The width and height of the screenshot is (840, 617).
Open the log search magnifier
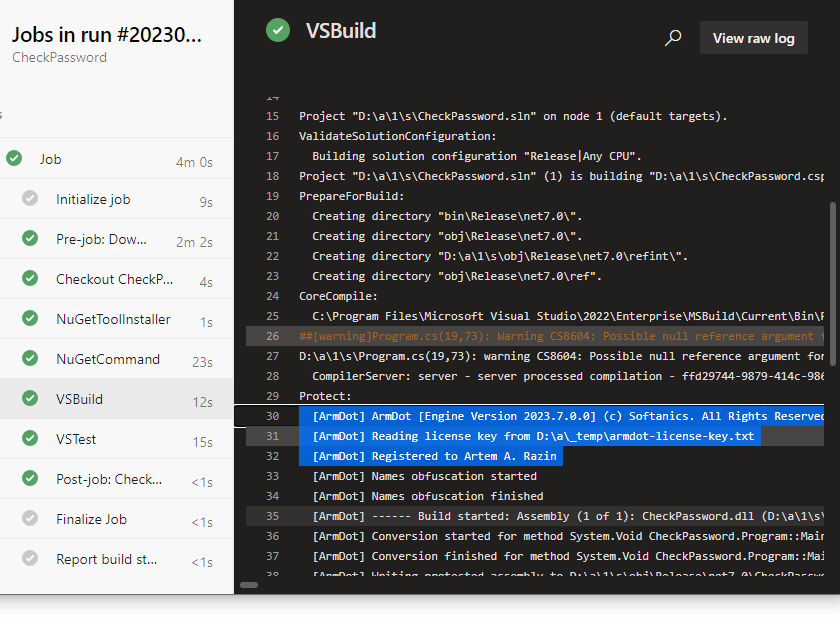tap(673, 37)
